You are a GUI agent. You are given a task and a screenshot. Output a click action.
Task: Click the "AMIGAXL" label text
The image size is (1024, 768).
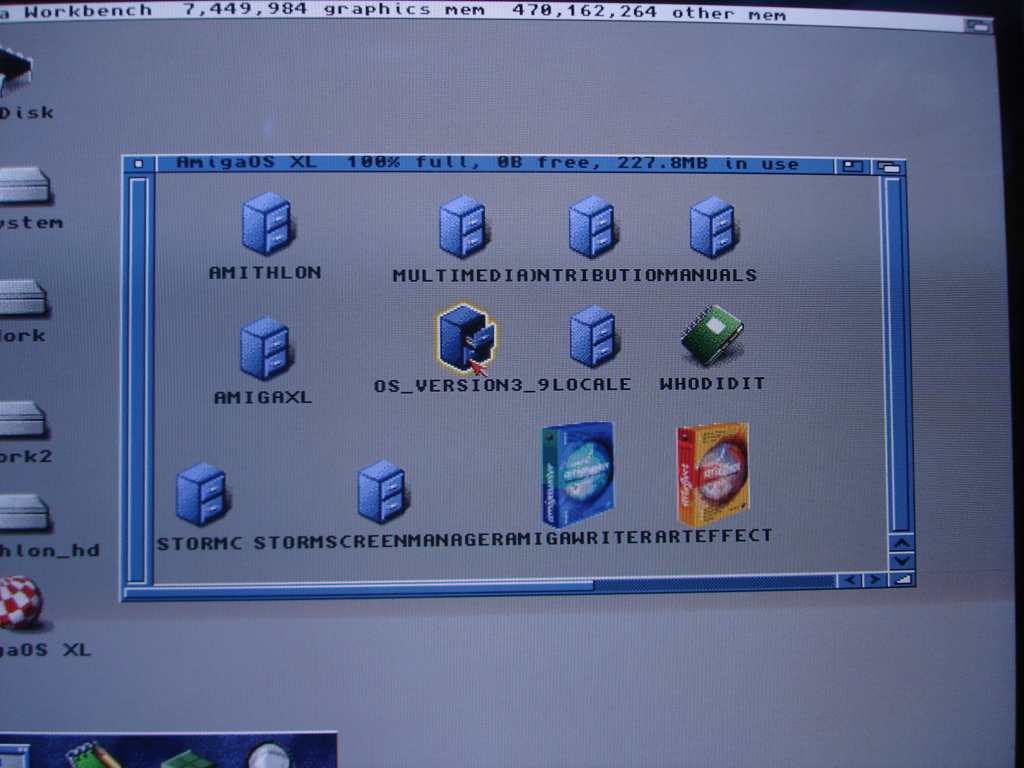[x=263, y=396]
